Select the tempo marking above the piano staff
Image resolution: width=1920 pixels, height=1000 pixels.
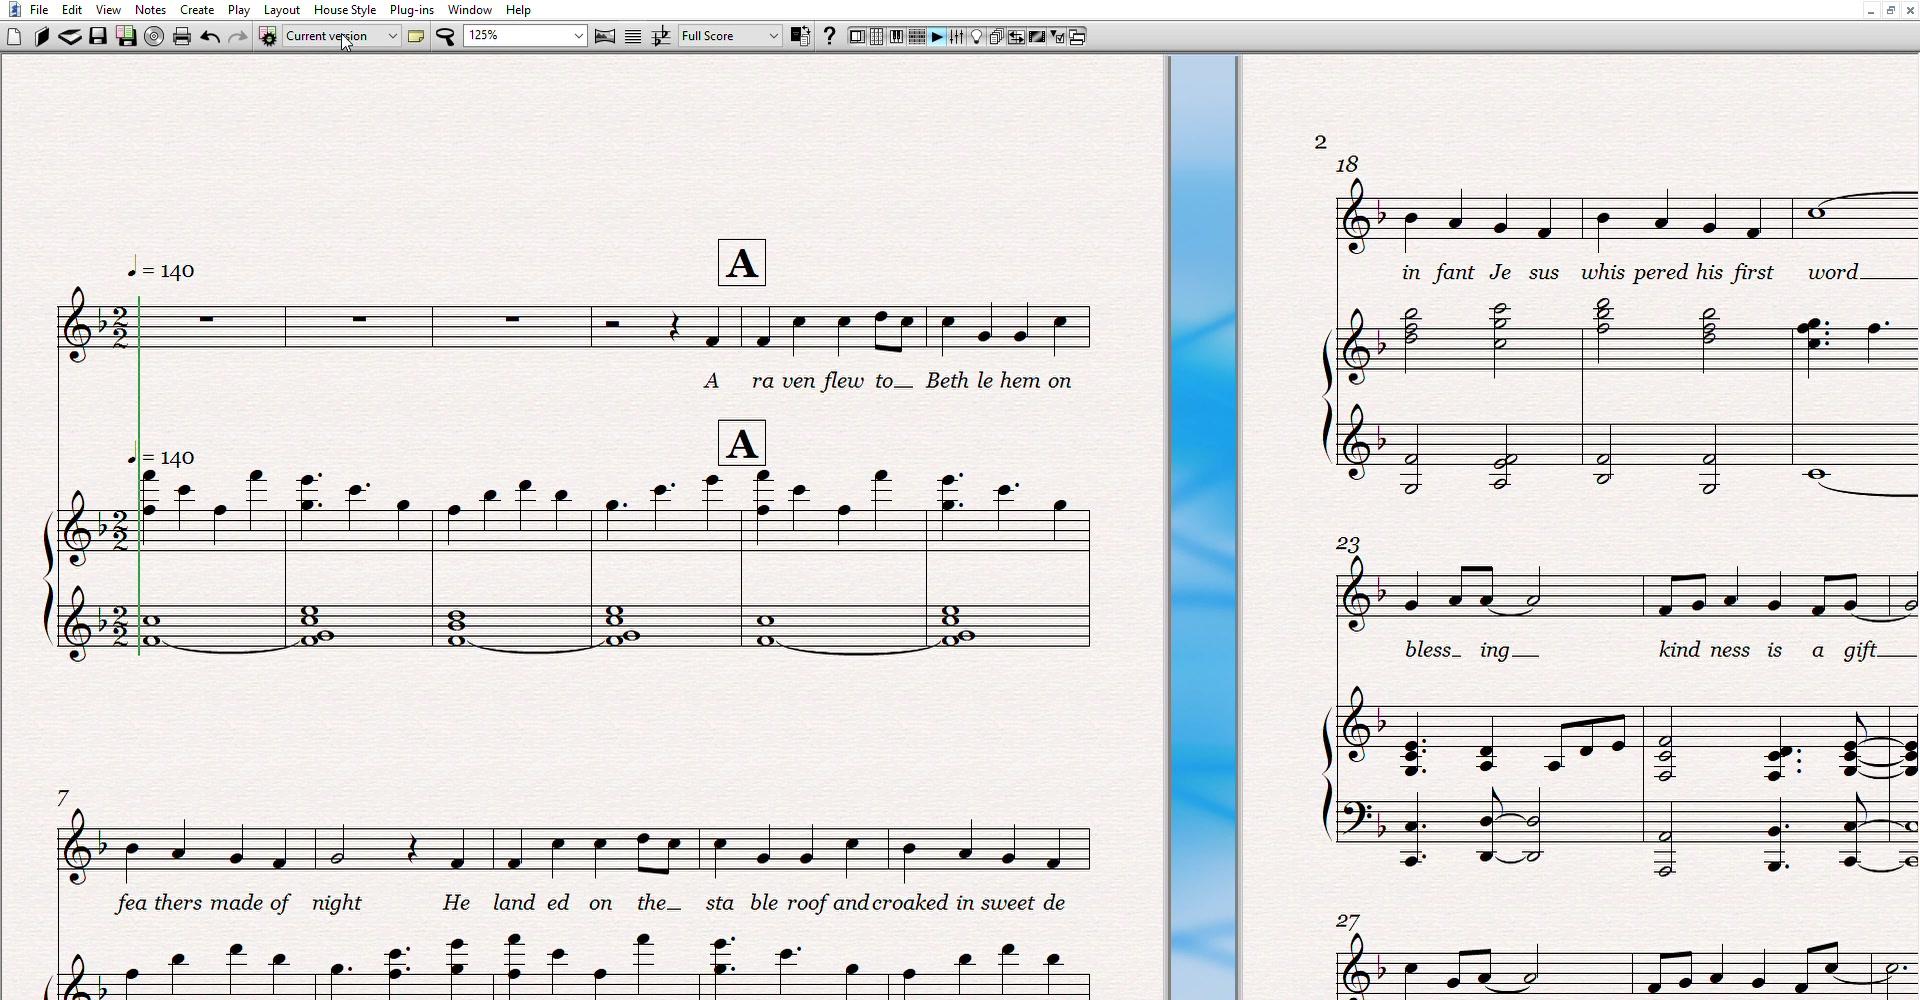click(162, 457)
